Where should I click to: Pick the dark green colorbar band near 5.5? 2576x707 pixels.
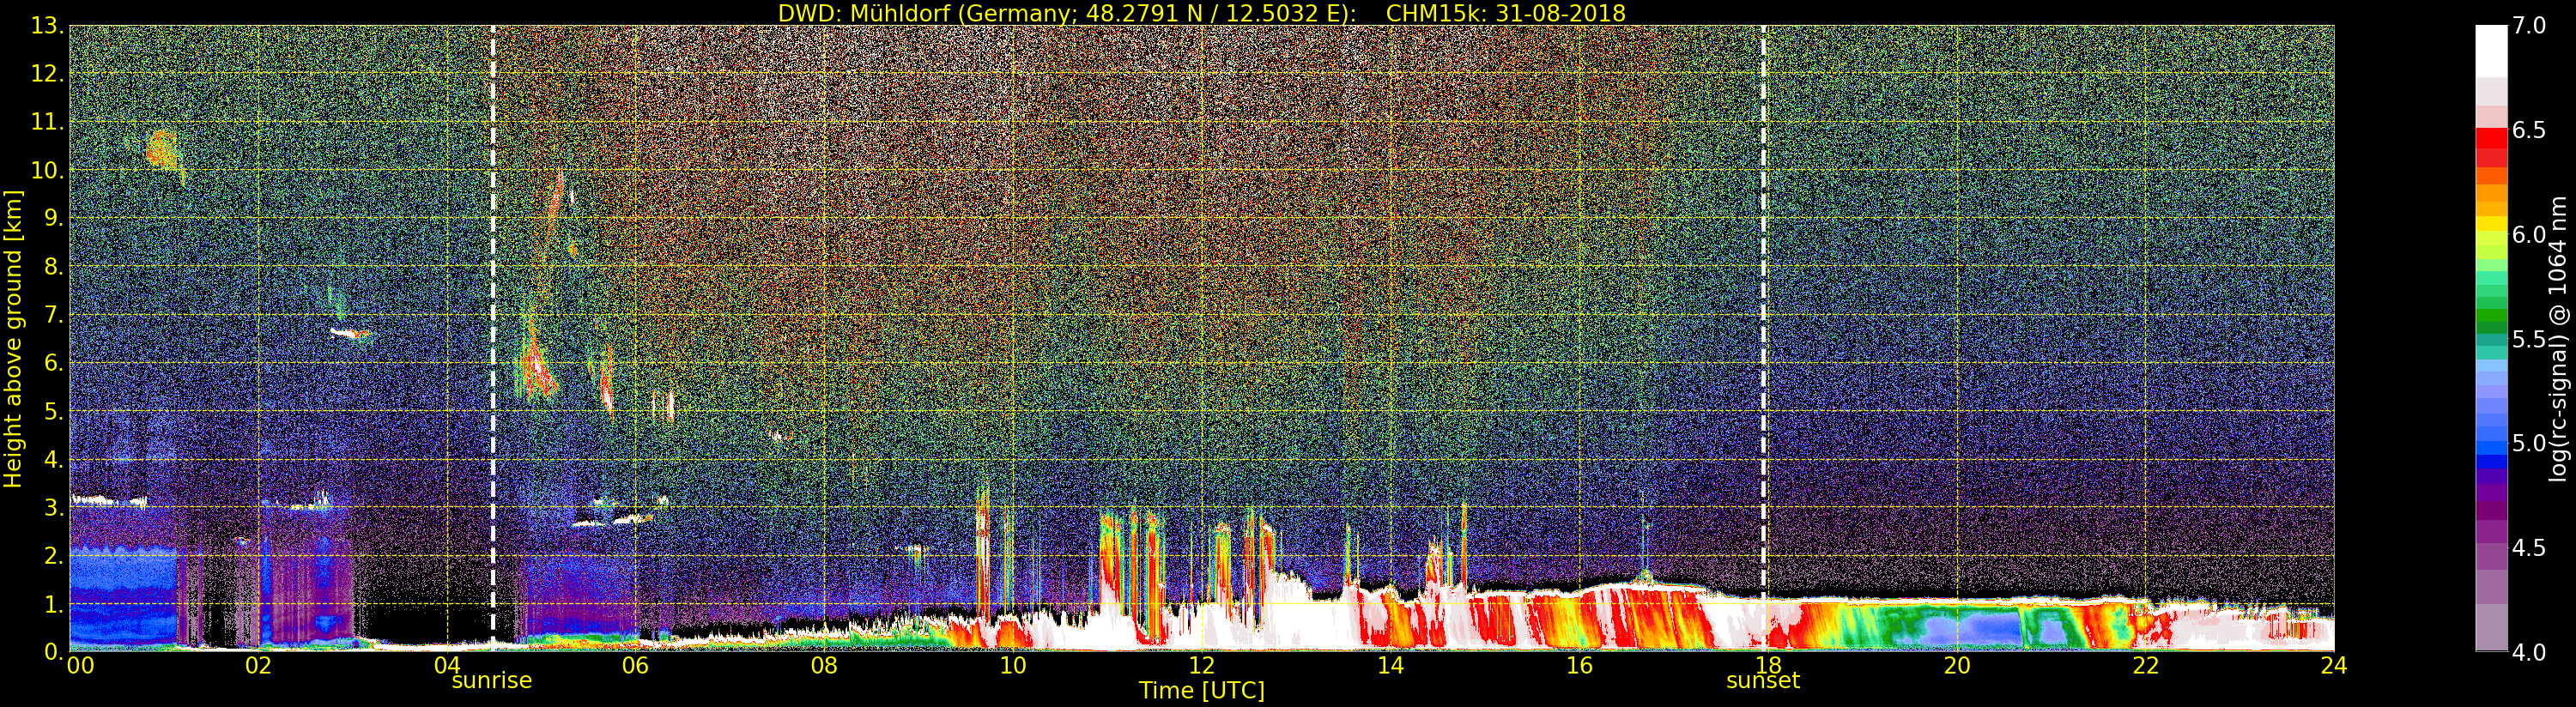2490,320
